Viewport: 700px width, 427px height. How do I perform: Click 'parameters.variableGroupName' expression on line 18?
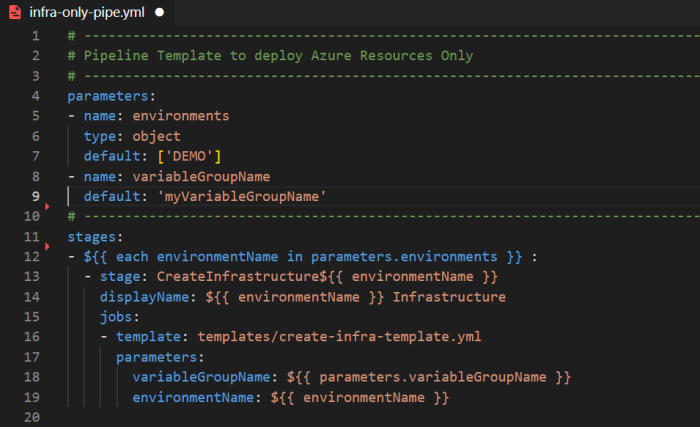tap(433, 377)
